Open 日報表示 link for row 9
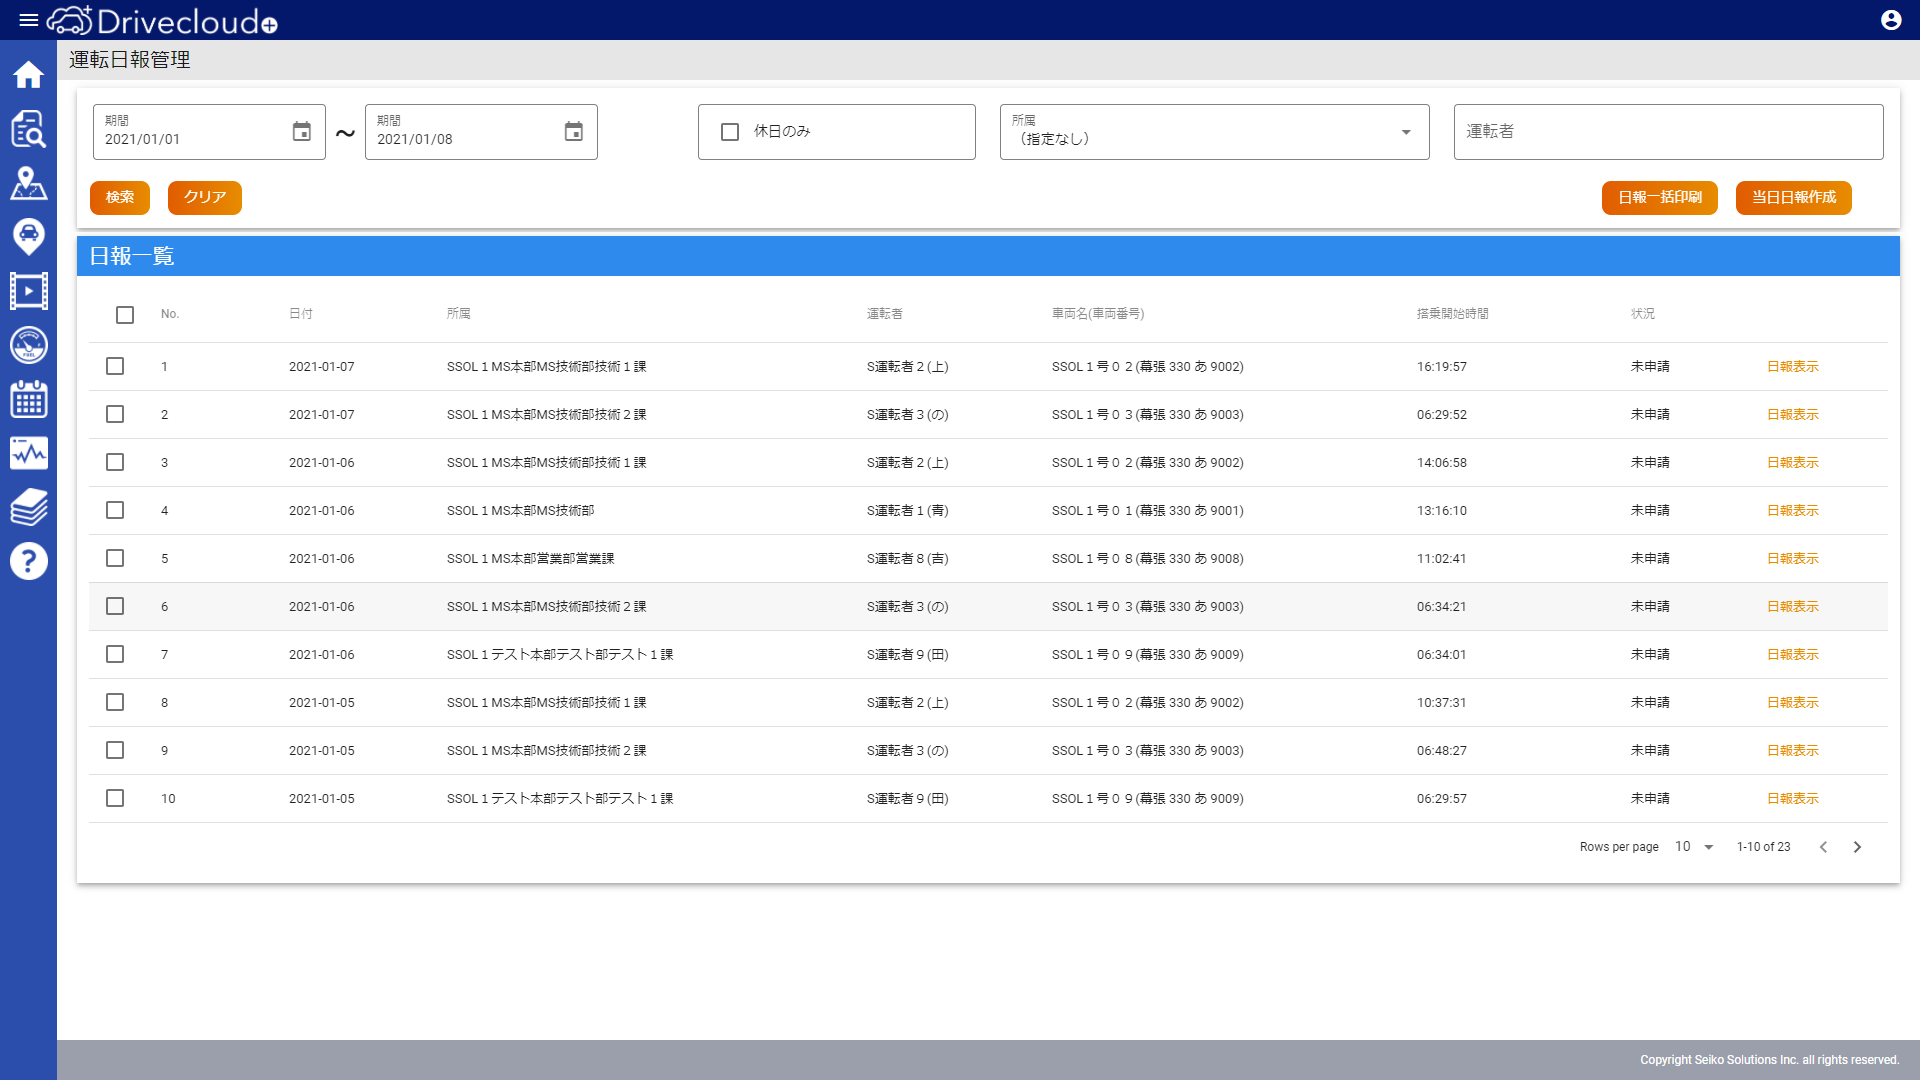 coord(1792,751)
